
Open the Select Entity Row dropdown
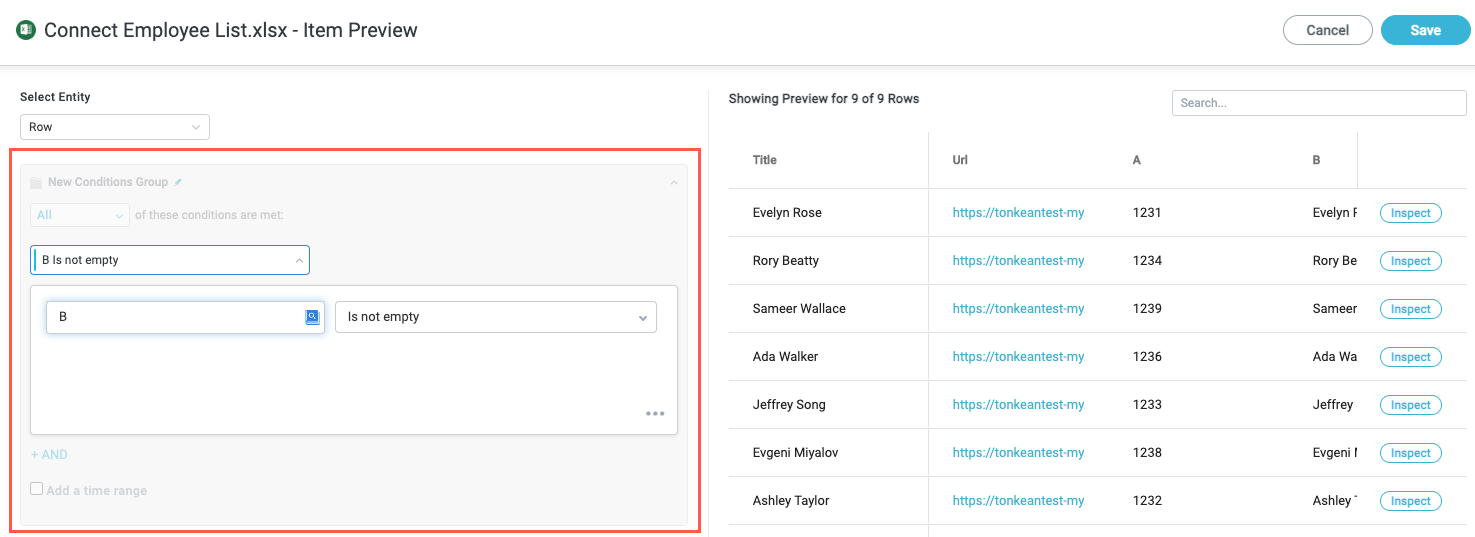(x=115, y=127)
